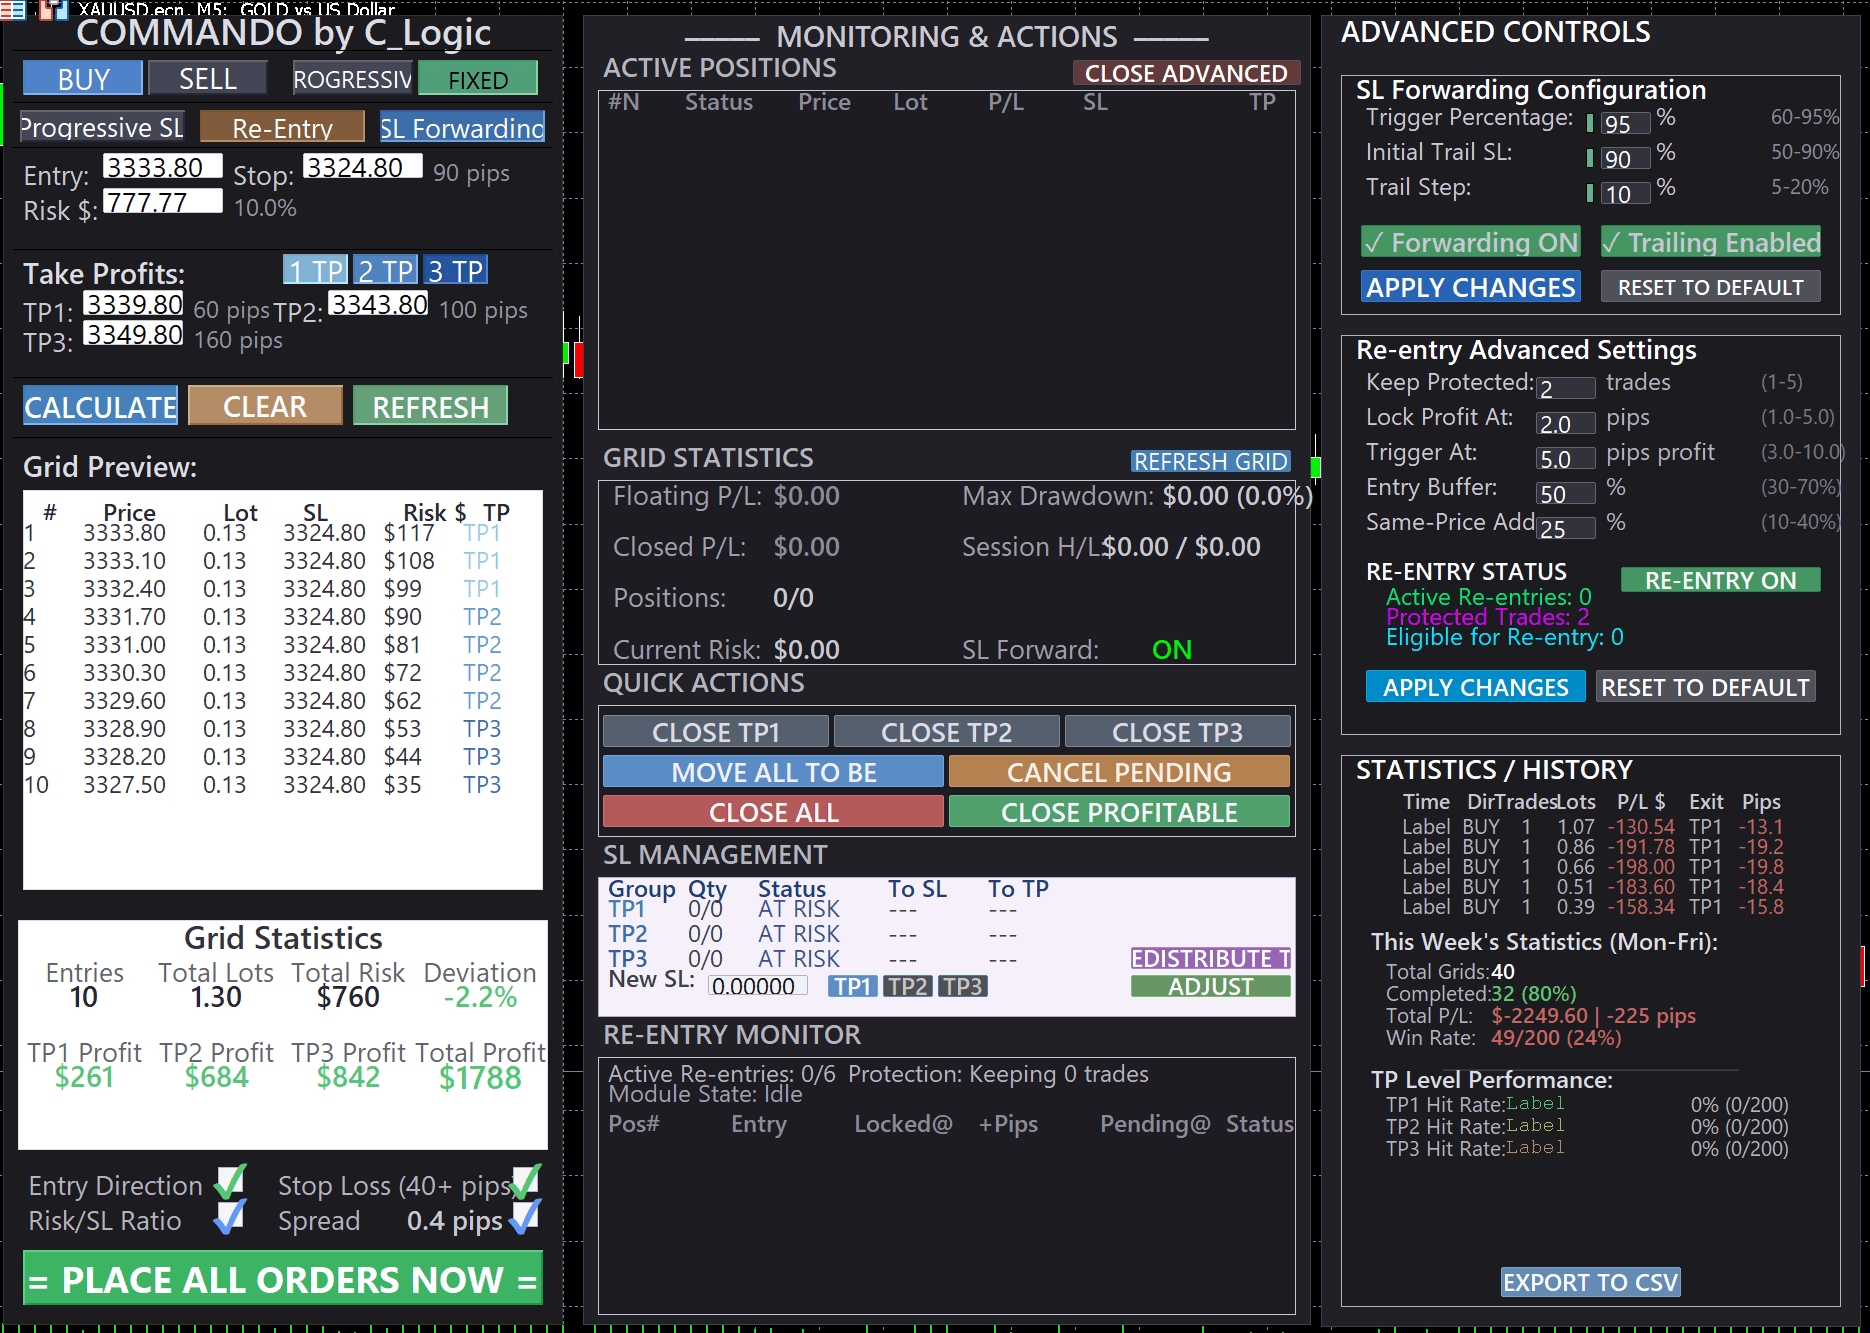
Task: Choose the 1 TP option
Action: pyautogui.click(x=315, y=270)
